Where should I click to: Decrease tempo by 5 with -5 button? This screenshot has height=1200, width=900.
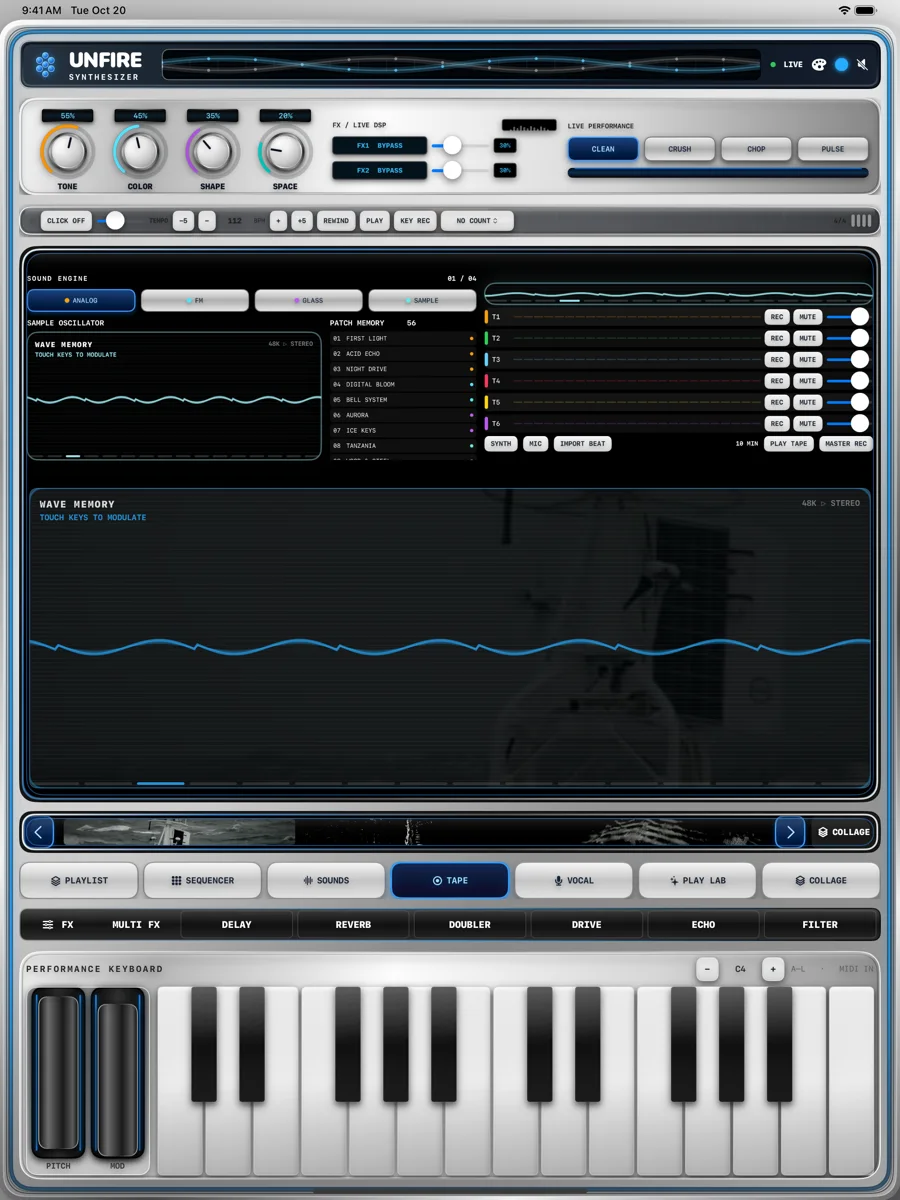tap(183, 221)
